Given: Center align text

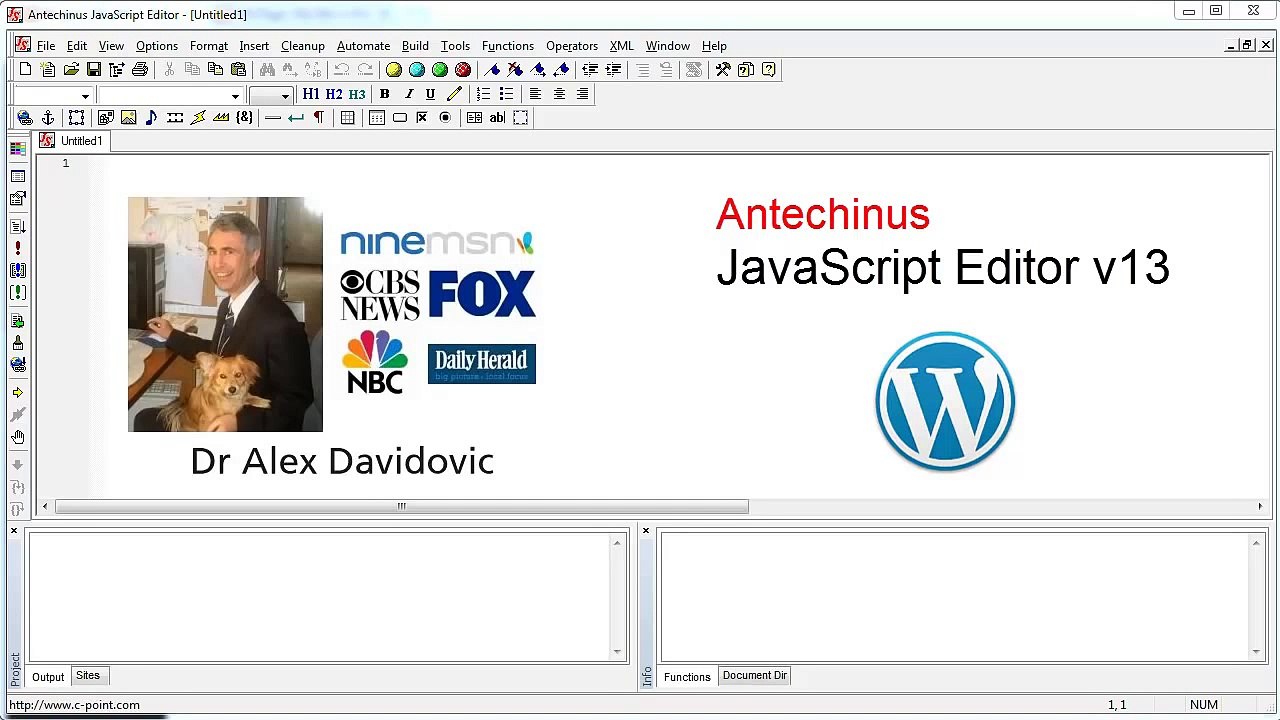Looking at the screenshot, I should click(559, 94).
